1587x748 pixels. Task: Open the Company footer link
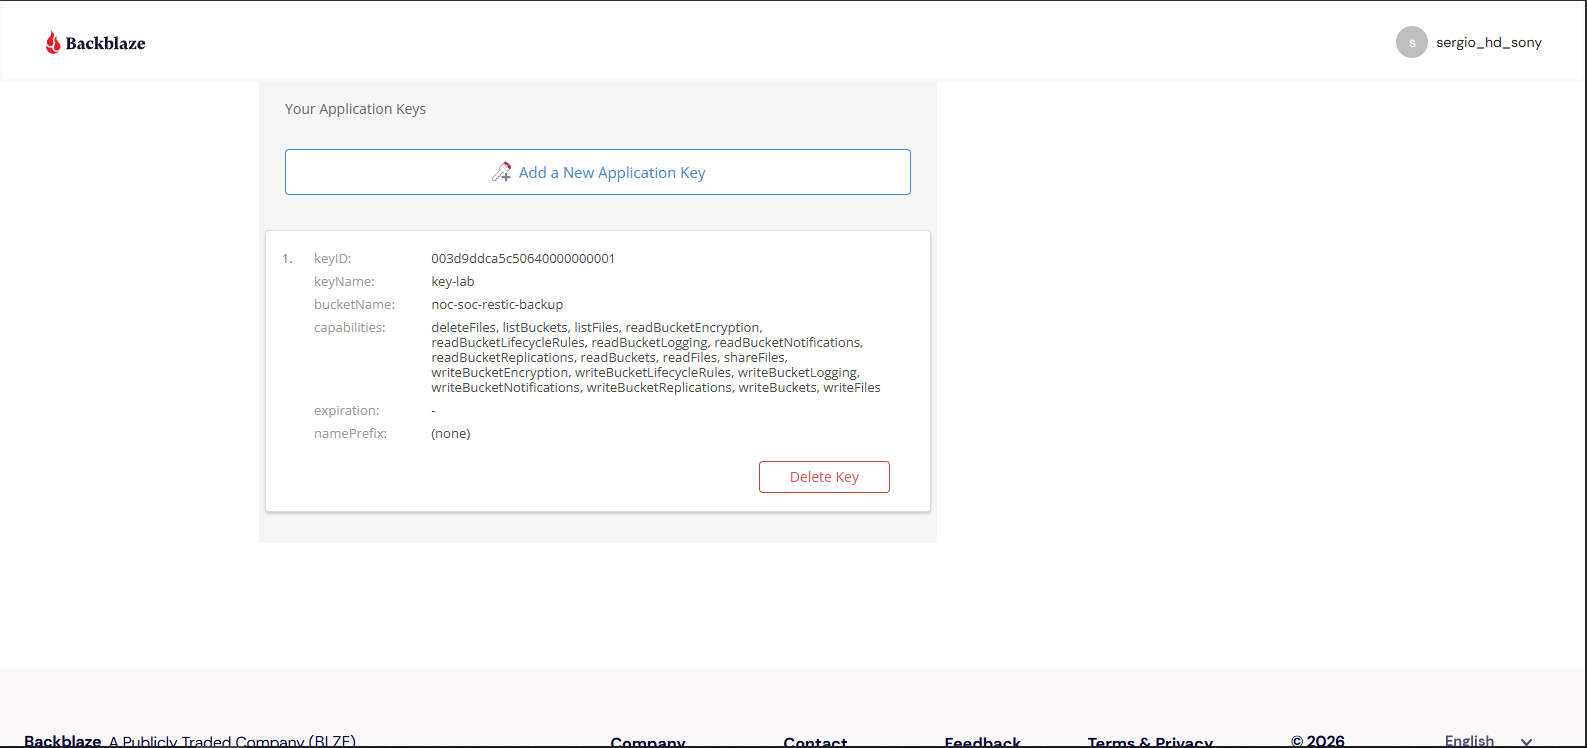pos(648,742)
